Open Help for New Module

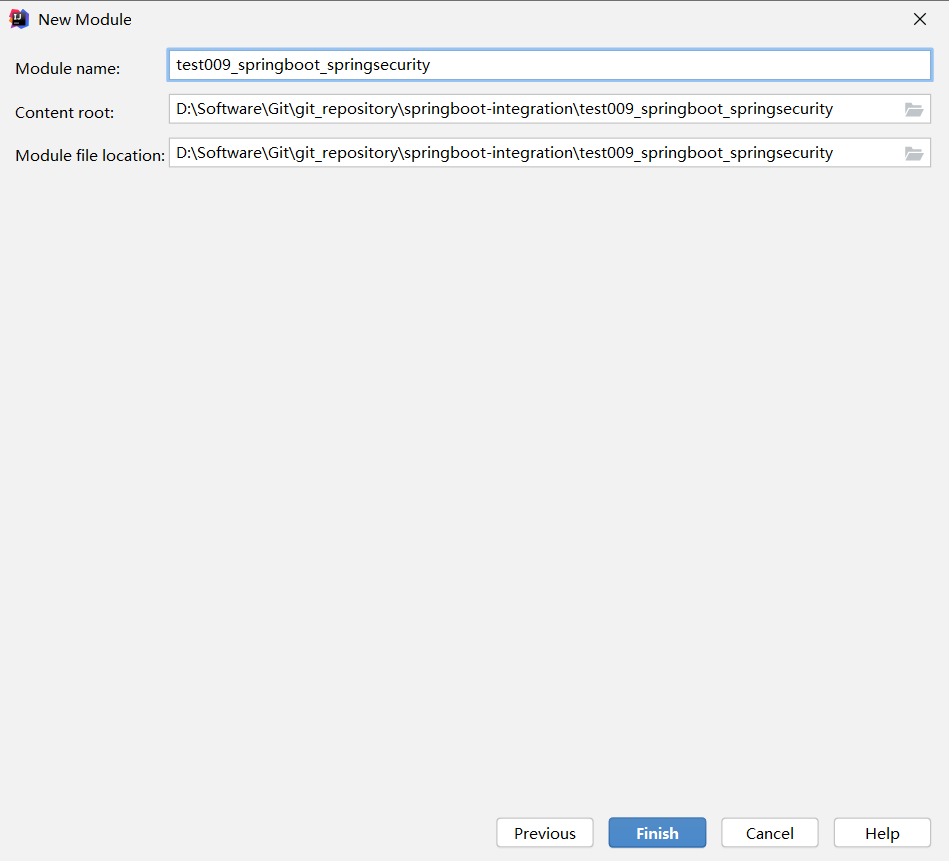coord(882,833)
